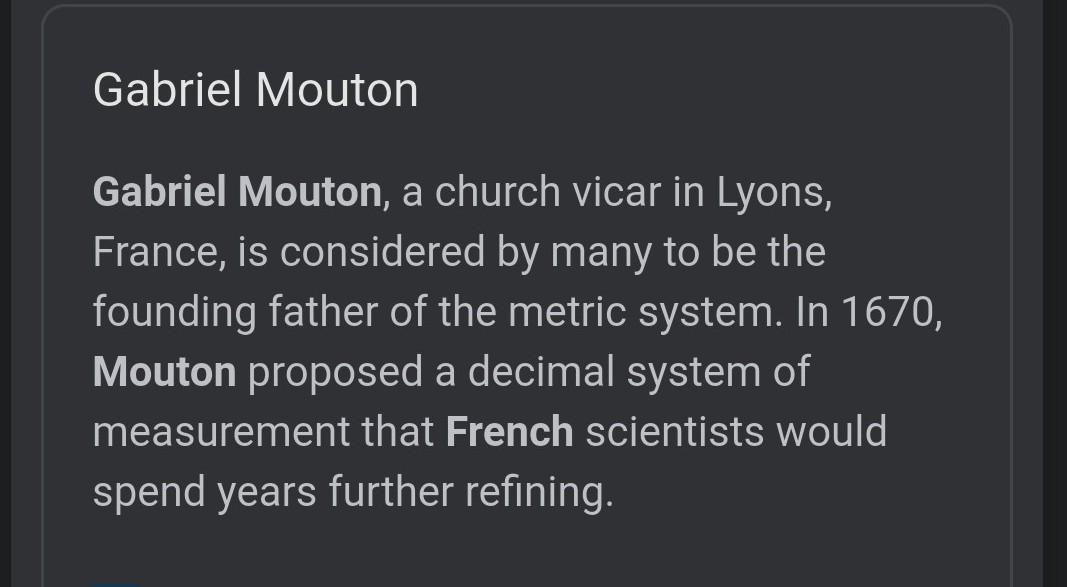1067x587 pixels.
Task: Click the word 'Lyons' in the first line
Action: pyautogui.click(x=770, y=194)
